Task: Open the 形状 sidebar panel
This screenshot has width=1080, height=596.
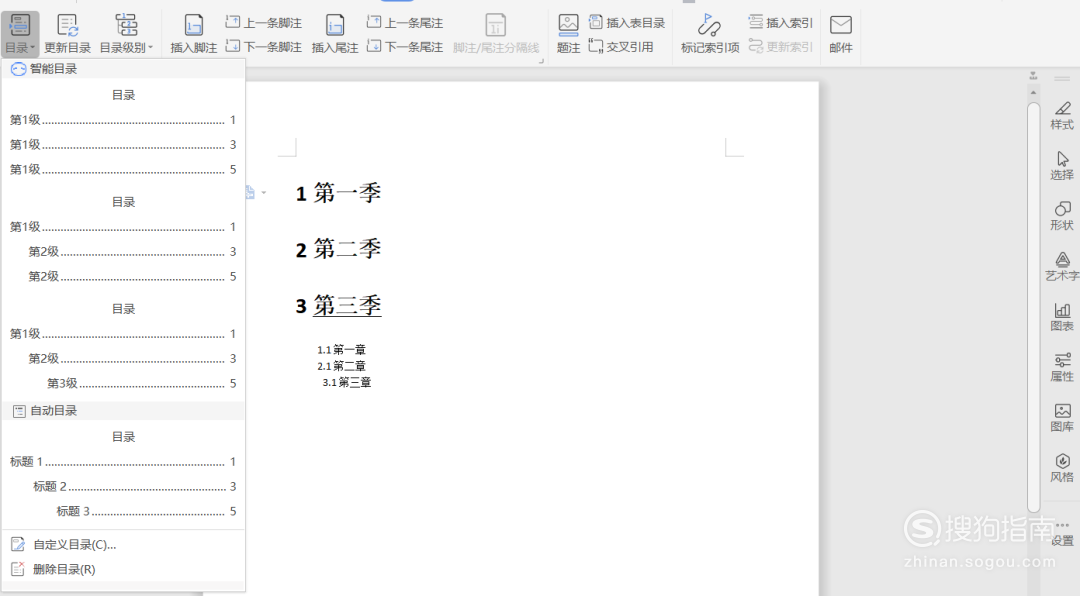Action: click(1062, 216)
